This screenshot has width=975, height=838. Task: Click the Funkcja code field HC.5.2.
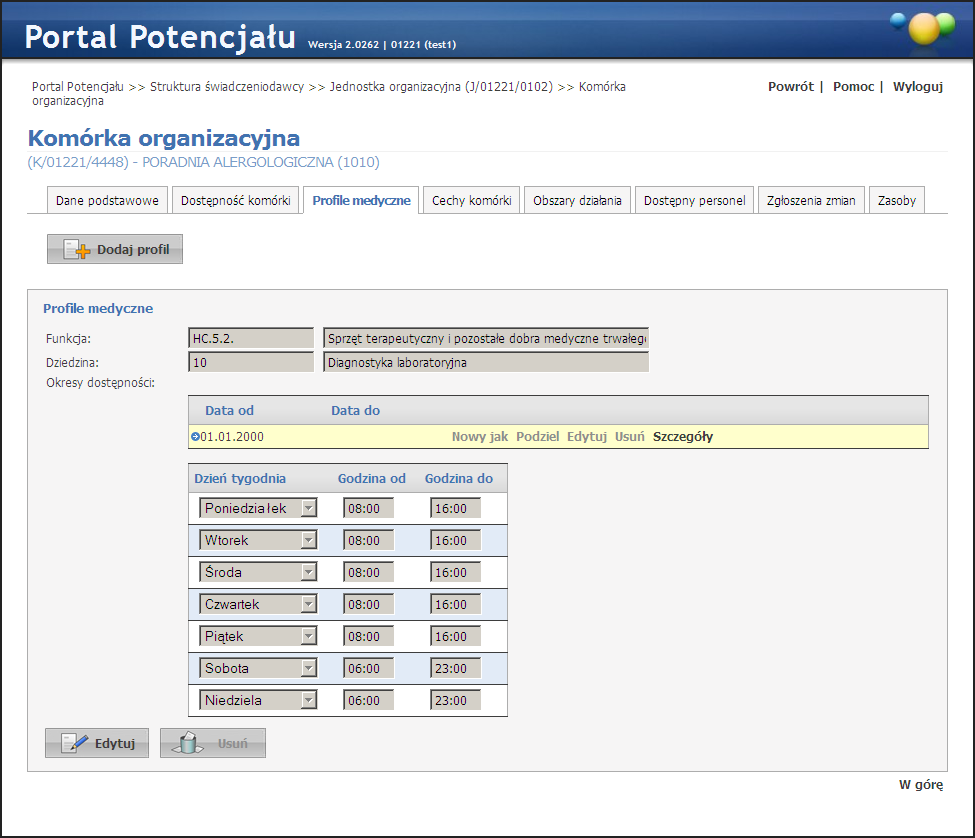[251, 339]
